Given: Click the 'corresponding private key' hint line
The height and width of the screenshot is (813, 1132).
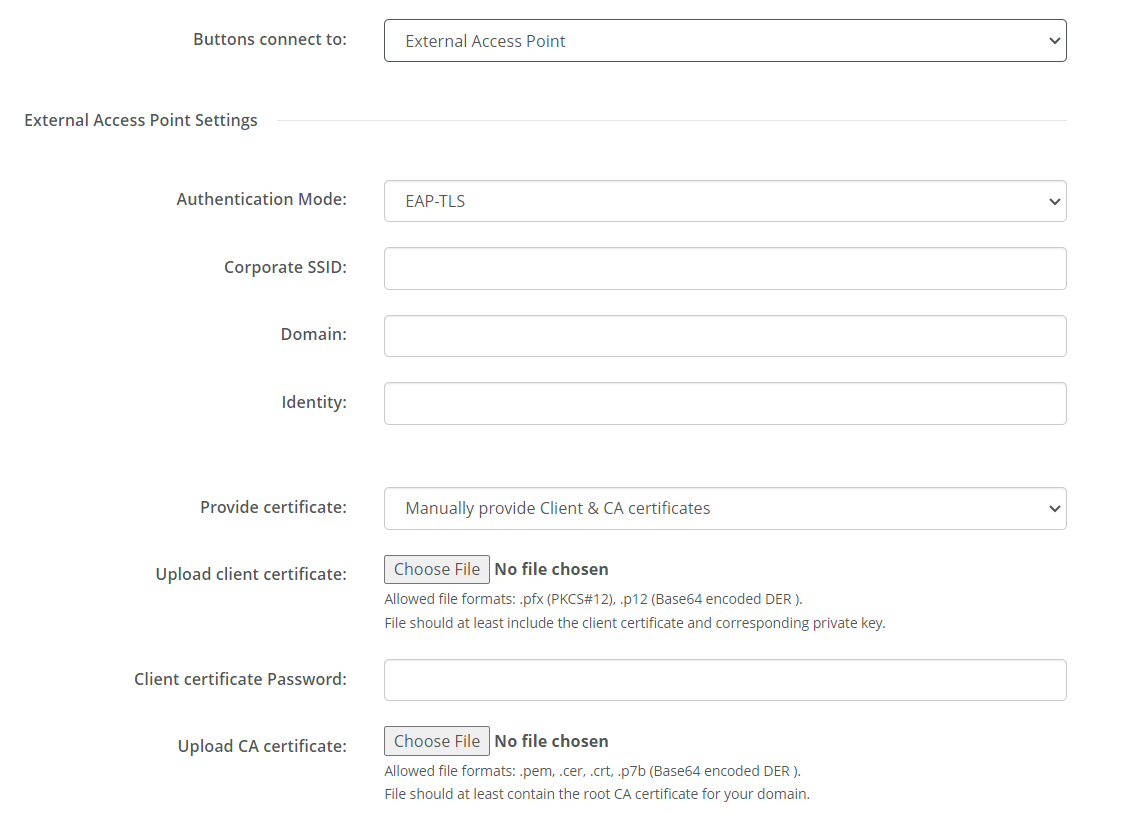Looking at the screenshot, I should tap(635, 623).
